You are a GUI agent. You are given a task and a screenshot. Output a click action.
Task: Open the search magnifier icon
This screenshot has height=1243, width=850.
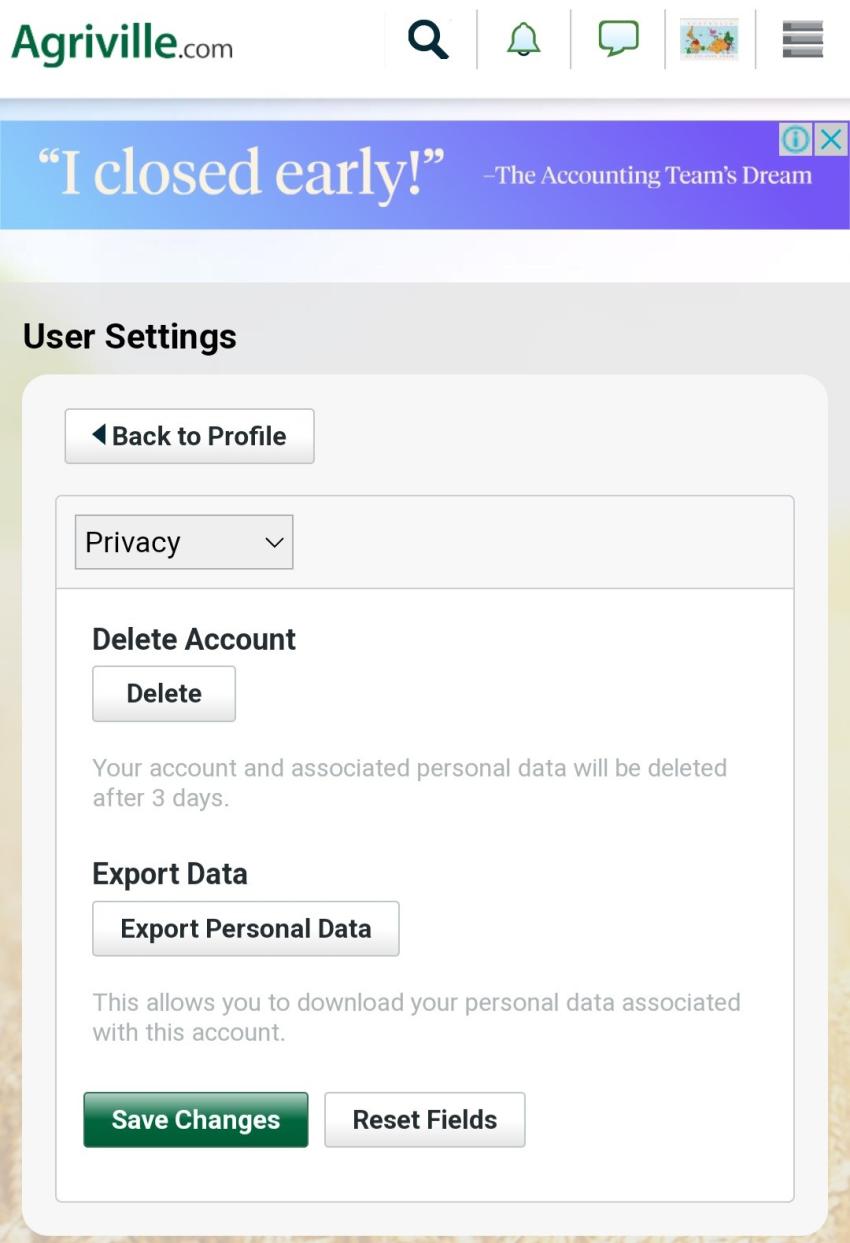[x=428, y=41]
